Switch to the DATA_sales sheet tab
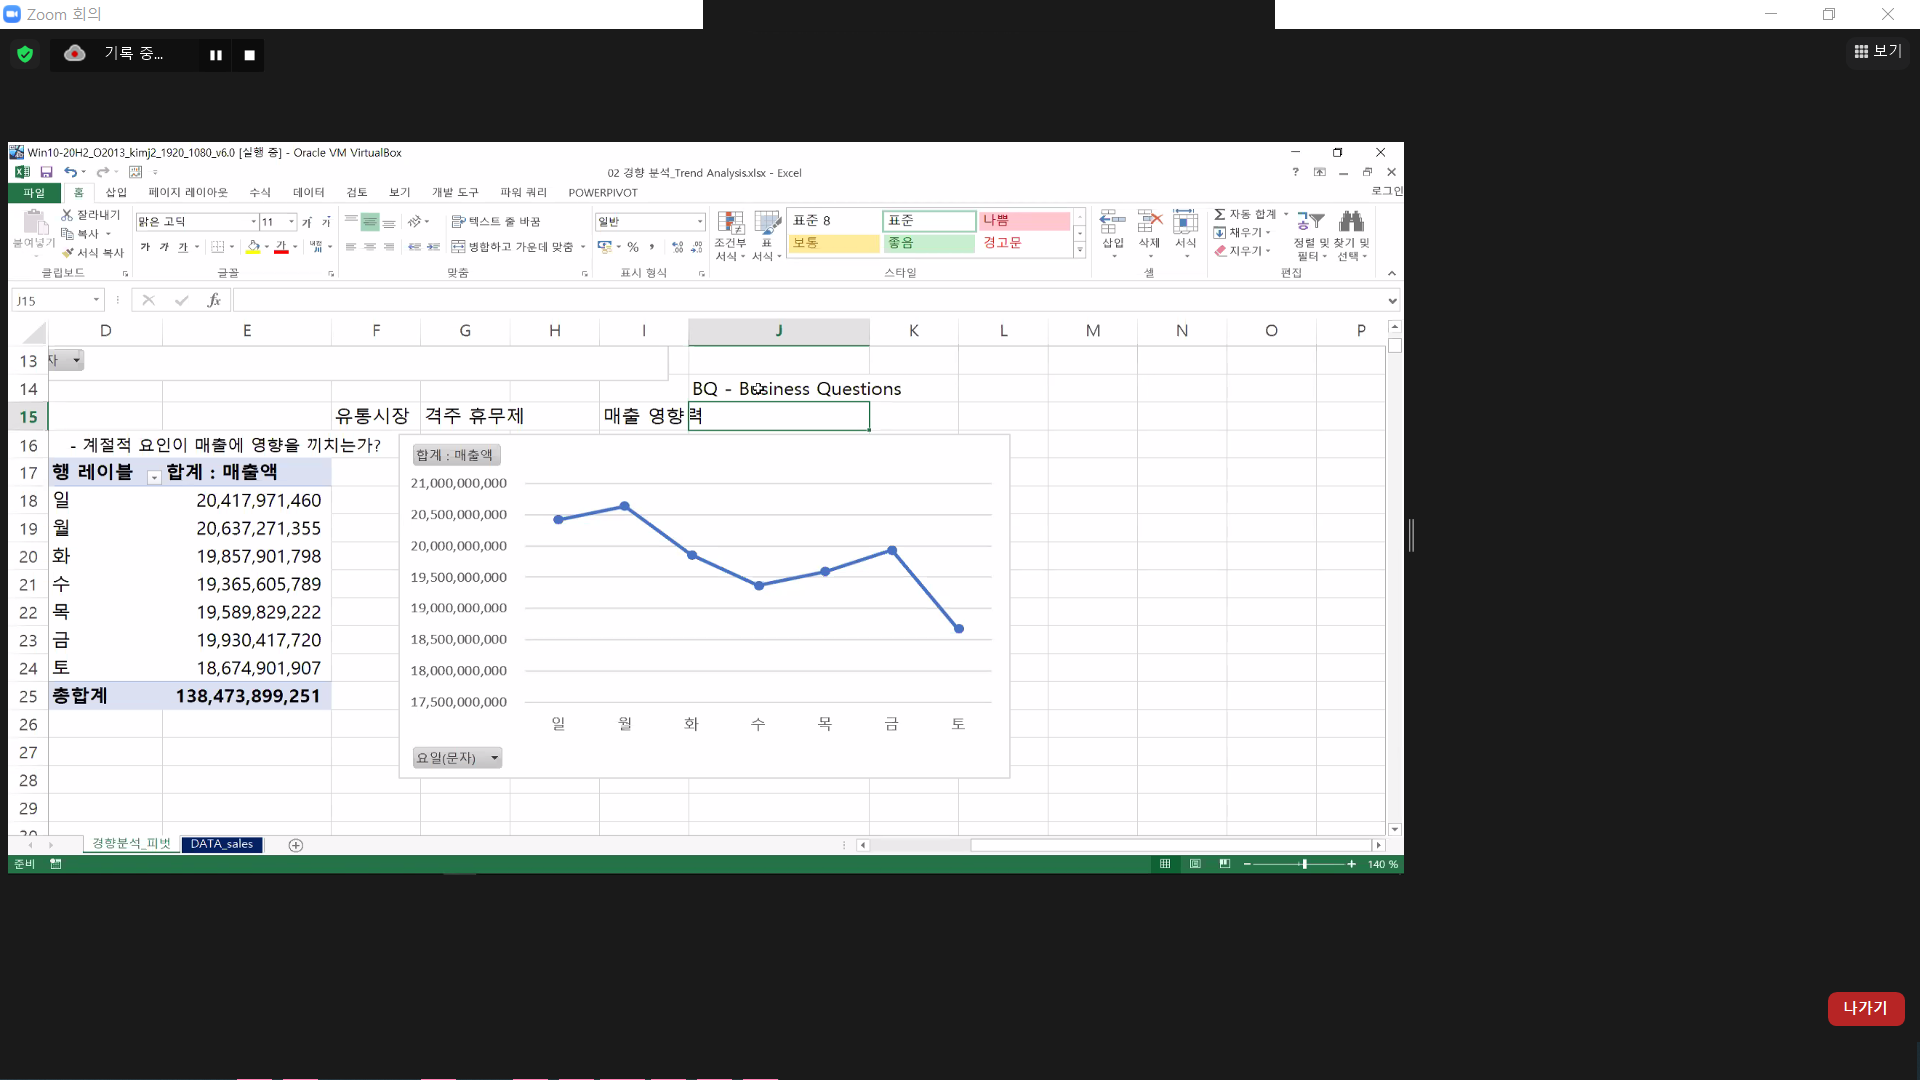The image size is (1920, 1080). coord(222,845)
